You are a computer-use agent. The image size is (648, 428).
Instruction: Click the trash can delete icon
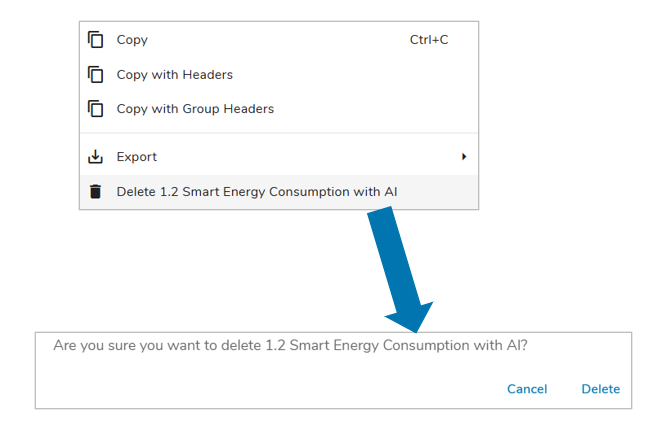(96, 191)
